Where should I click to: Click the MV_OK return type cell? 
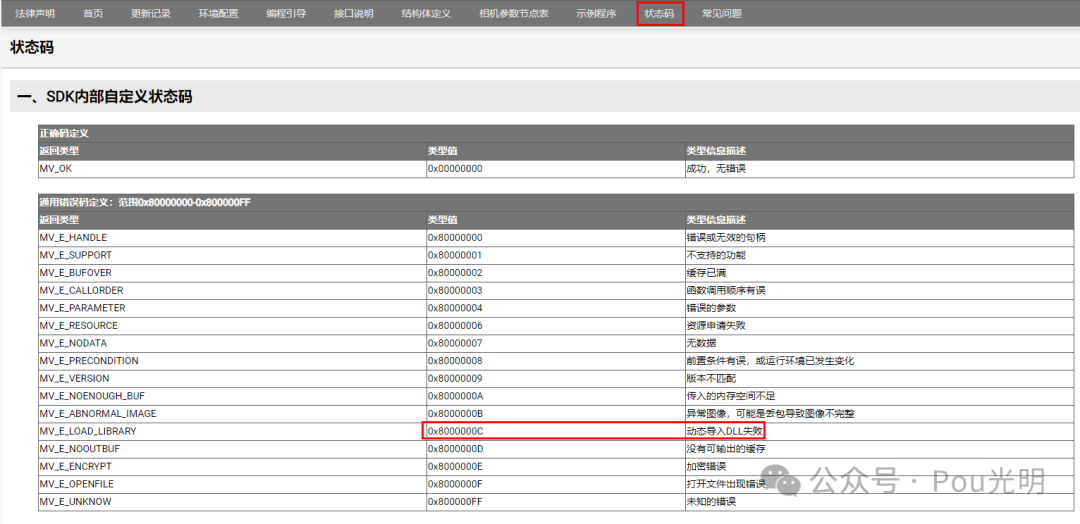[x=233, y=169]
